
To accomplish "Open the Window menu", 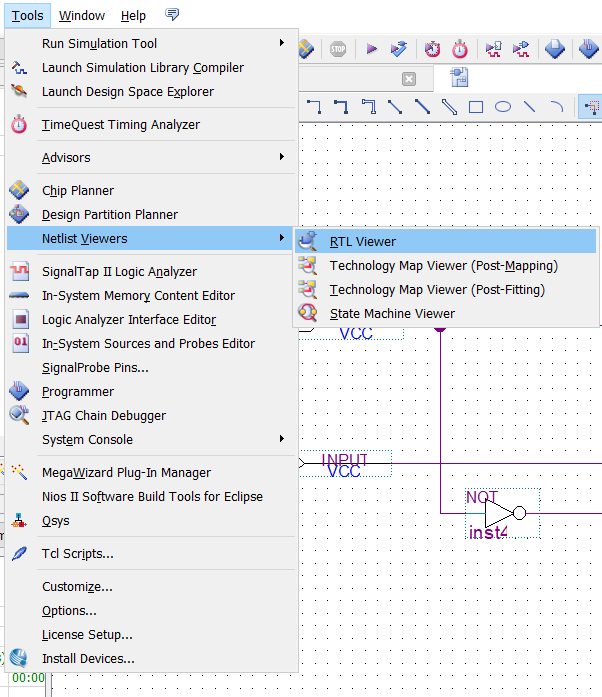I will 82,16.
